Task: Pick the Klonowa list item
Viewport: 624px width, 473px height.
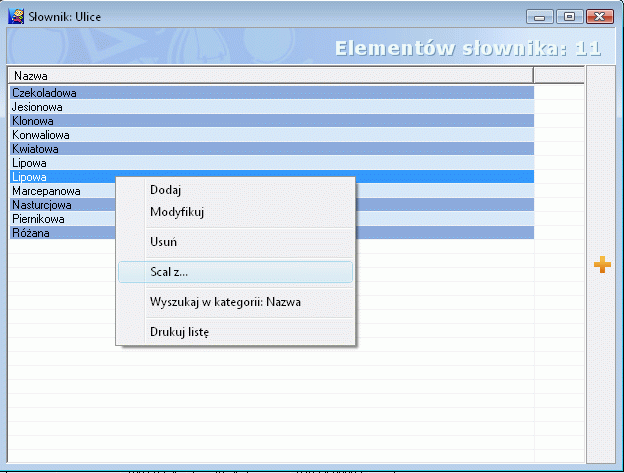Action: [x=272, y=121]
